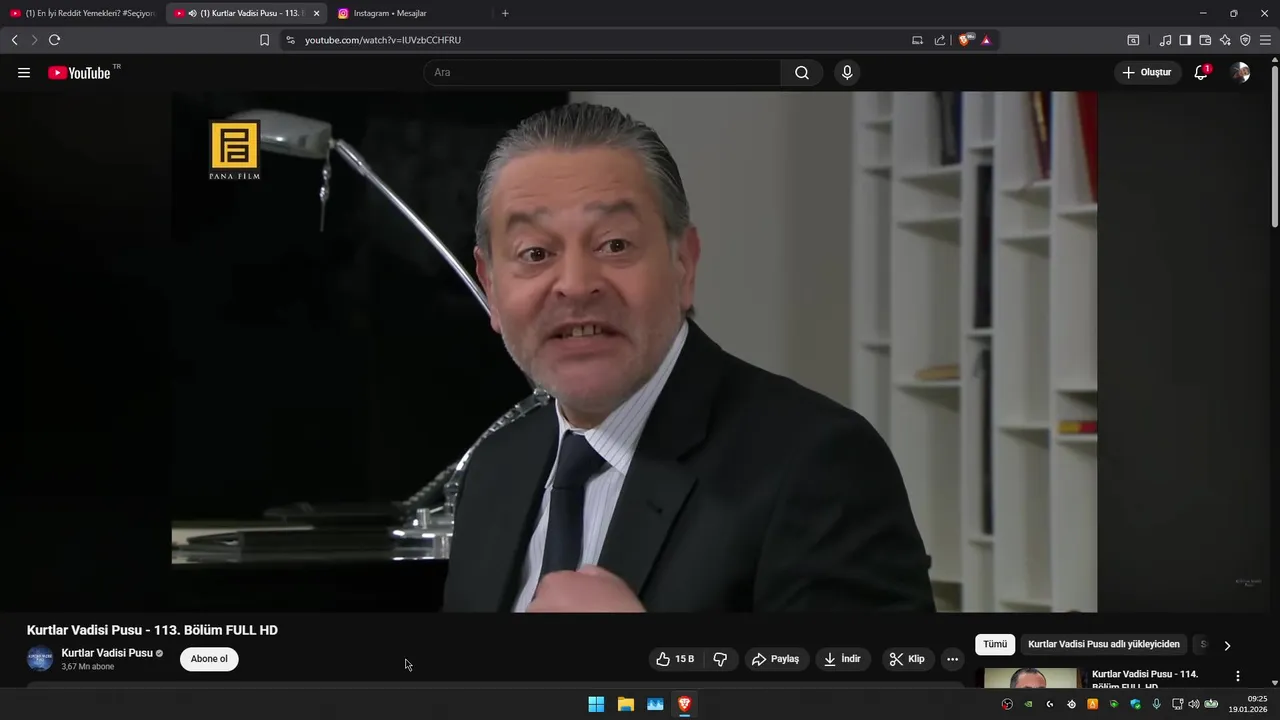Bookmark this page
The height and width of the screenshot is (720, 1280).
(x=264, y=40)
